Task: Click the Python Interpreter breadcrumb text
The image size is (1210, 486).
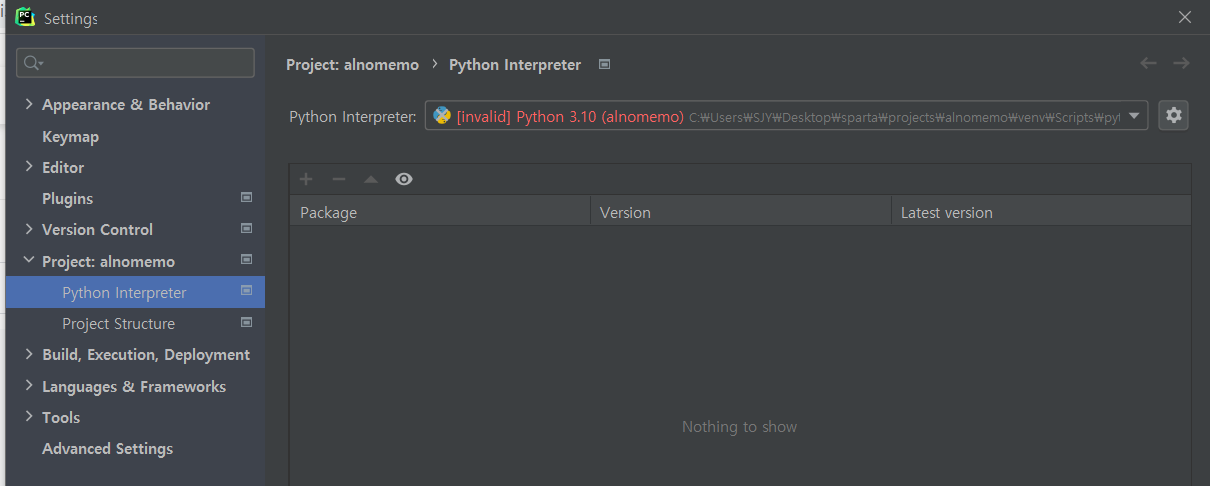Action: tap(515, 64)
